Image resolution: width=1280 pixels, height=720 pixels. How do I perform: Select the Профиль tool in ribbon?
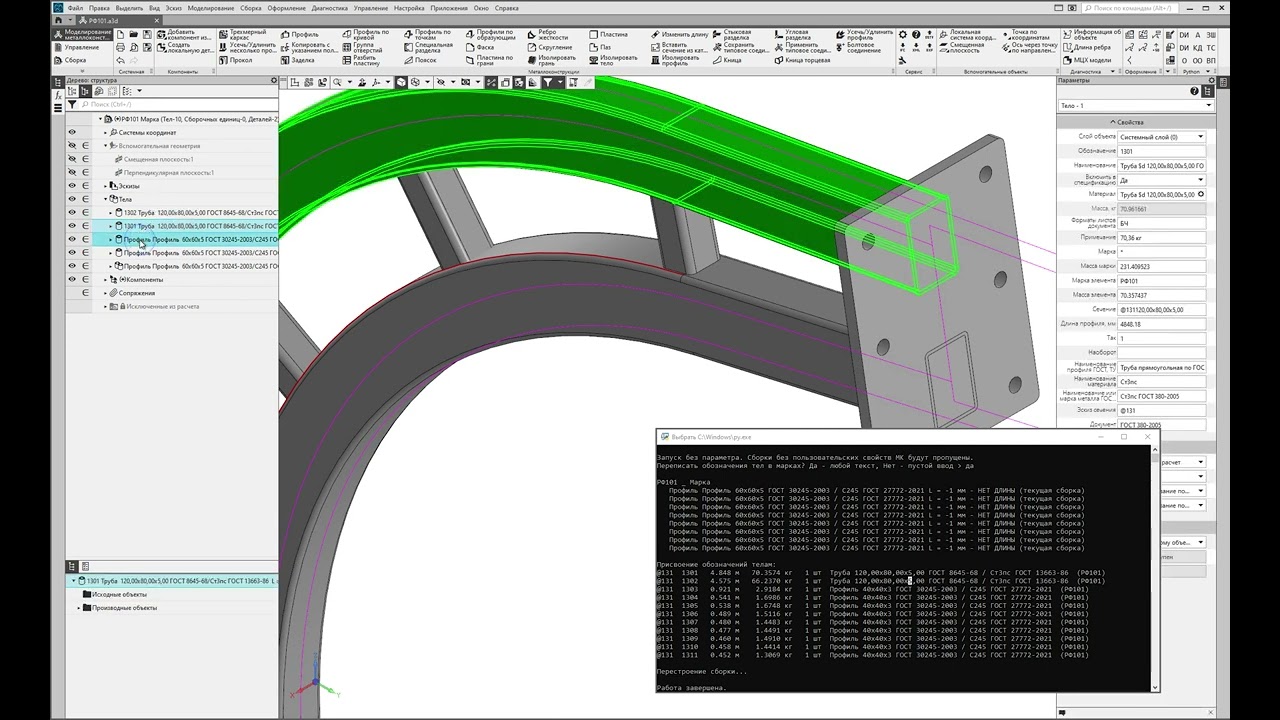click(299, 34)
